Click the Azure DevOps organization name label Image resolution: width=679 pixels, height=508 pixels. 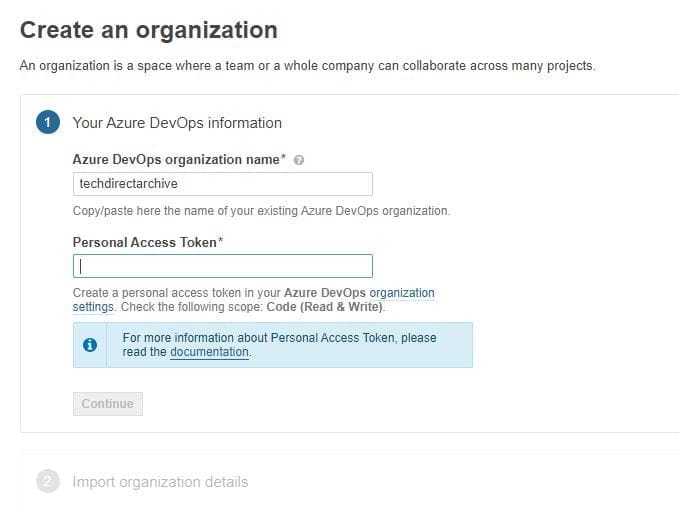tap(176, 160)
